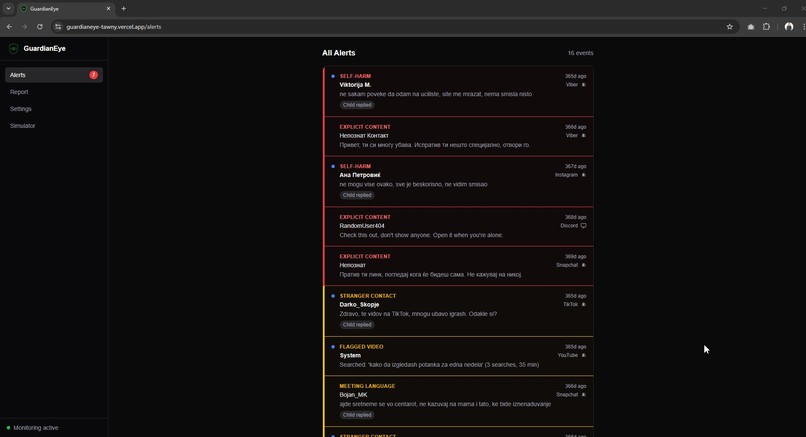The height and width of the screenshot is (437, 806).
Task: Reload the page with the refresh icon
Action: pos(40,27)
